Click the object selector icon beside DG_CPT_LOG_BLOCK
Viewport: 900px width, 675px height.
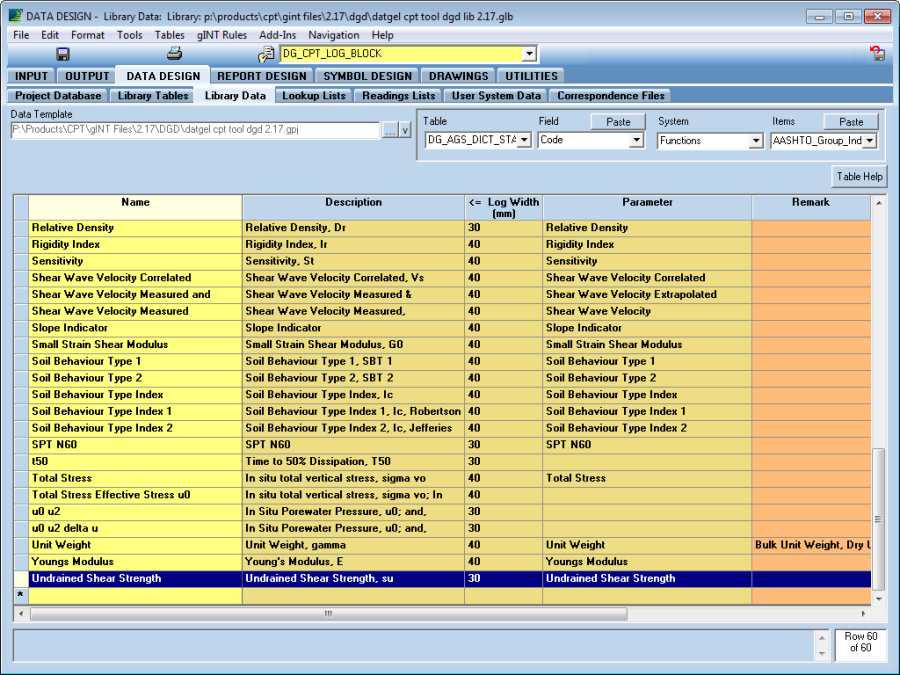click(x=266, y=54)
